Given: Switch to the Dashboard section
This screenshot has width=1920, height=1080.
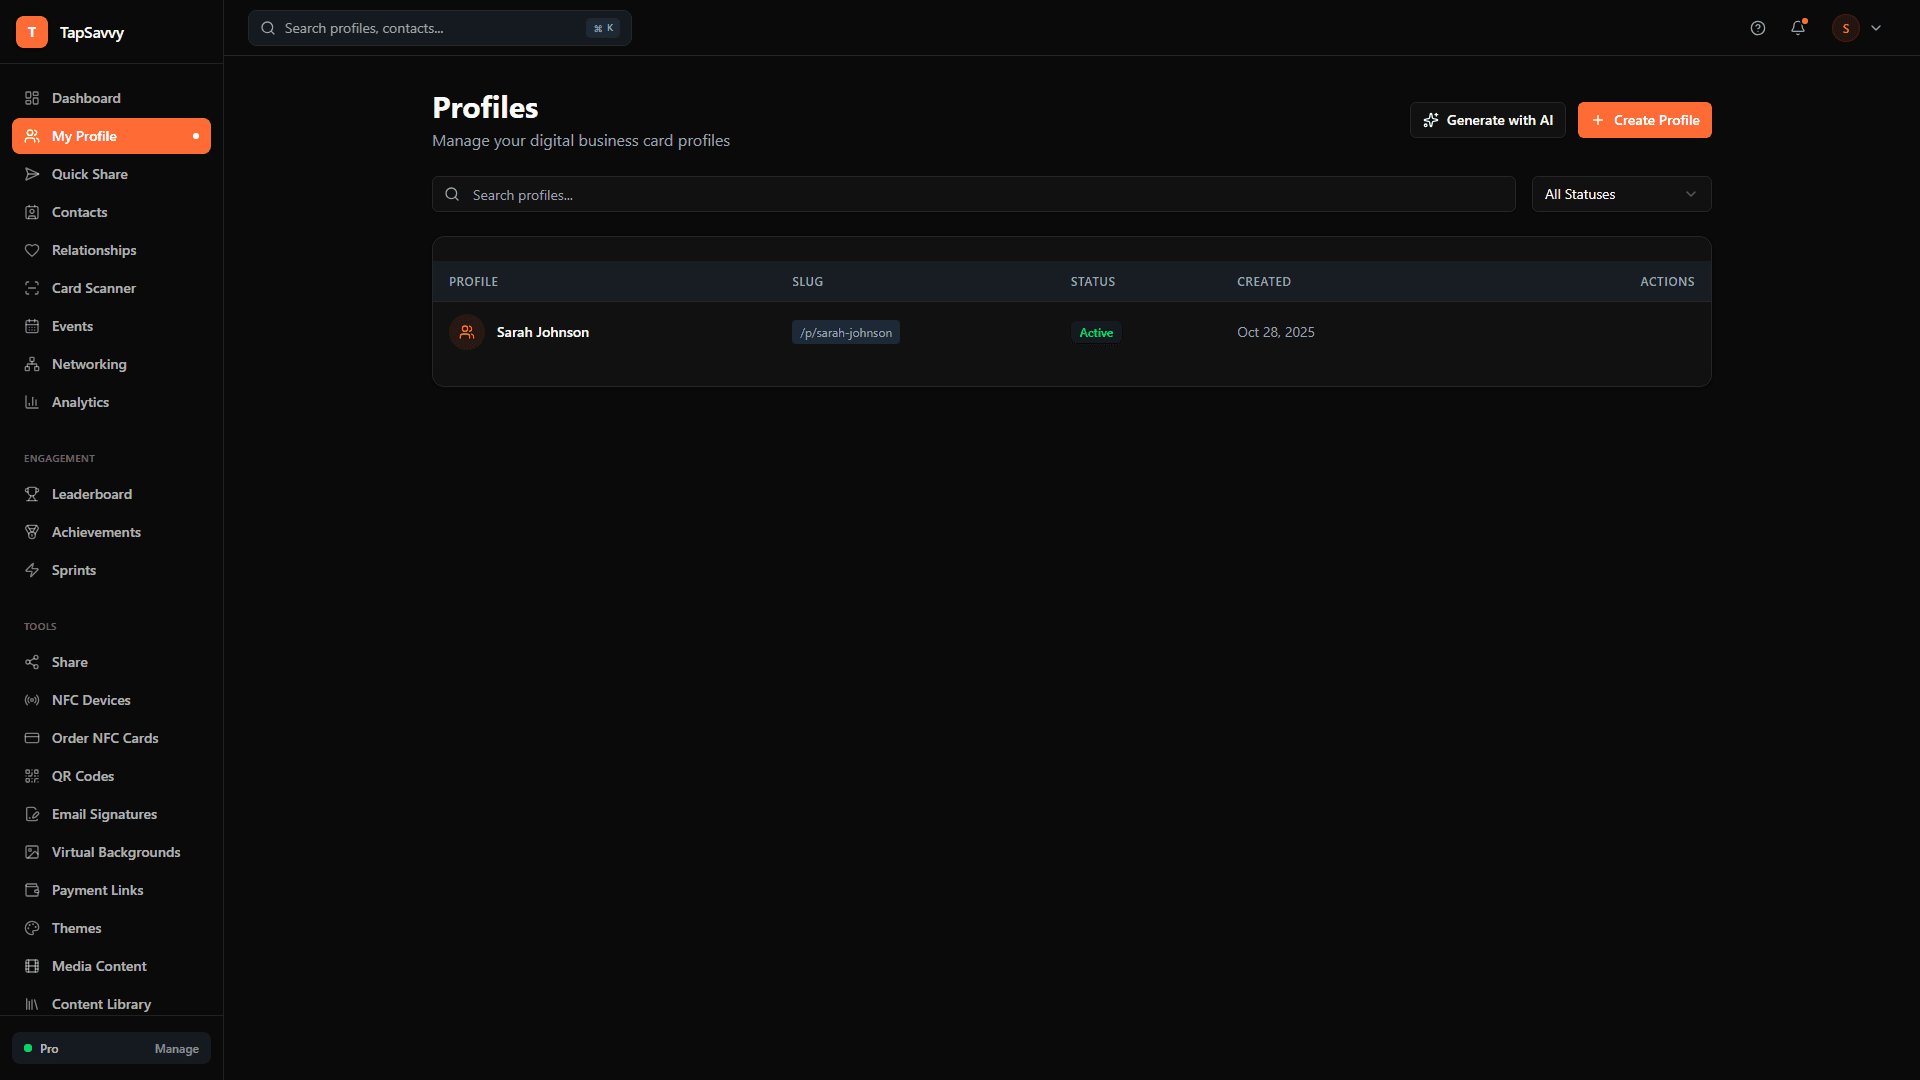Looking at the screenshot, I should click(x=86, y=98).
